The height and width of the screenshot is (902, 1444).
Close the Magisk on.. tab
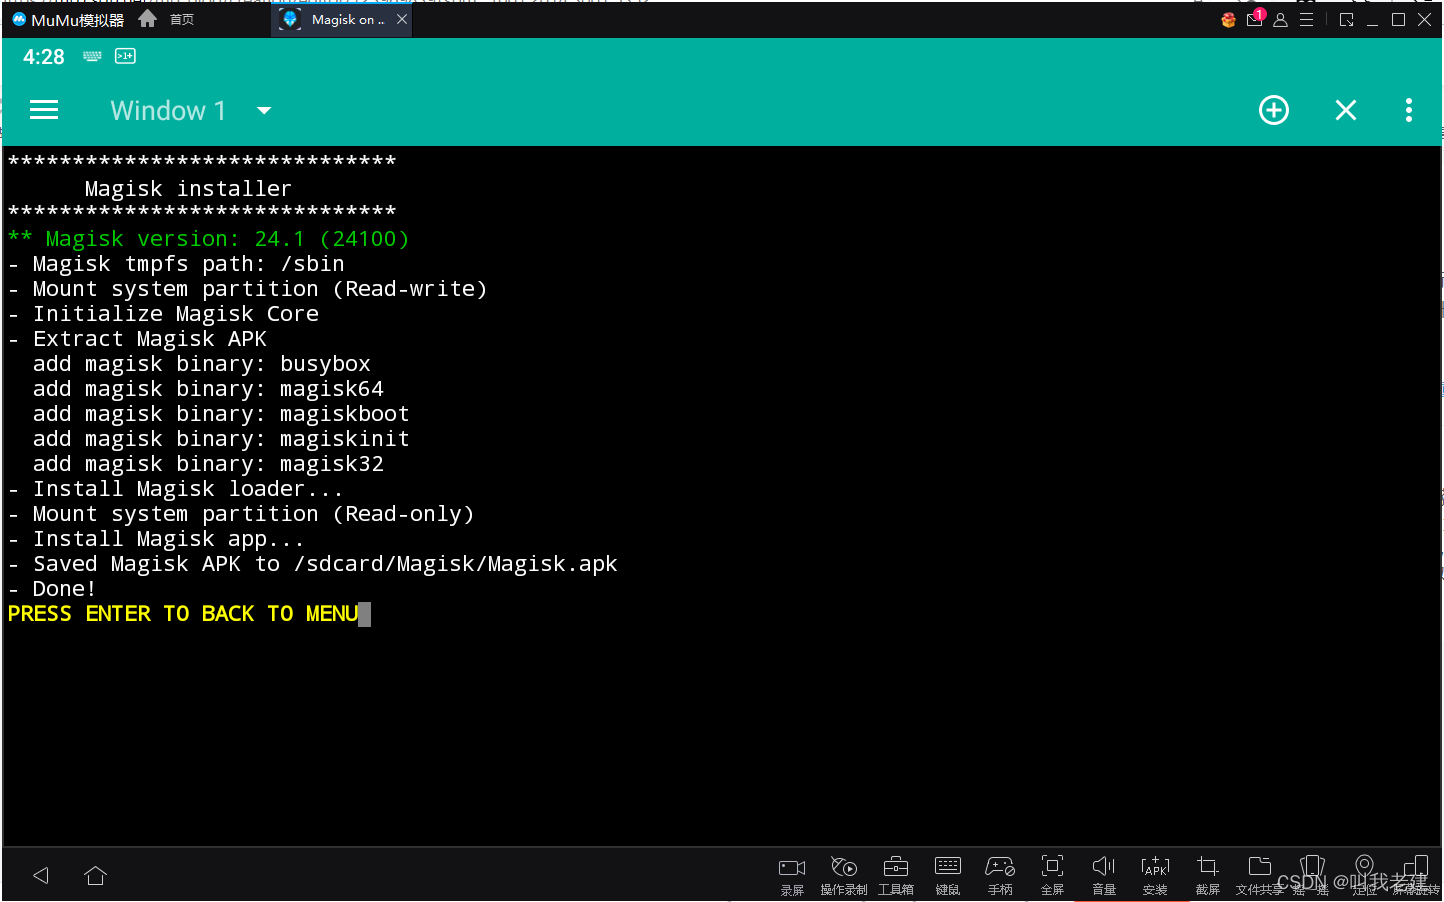click(402, 19)
